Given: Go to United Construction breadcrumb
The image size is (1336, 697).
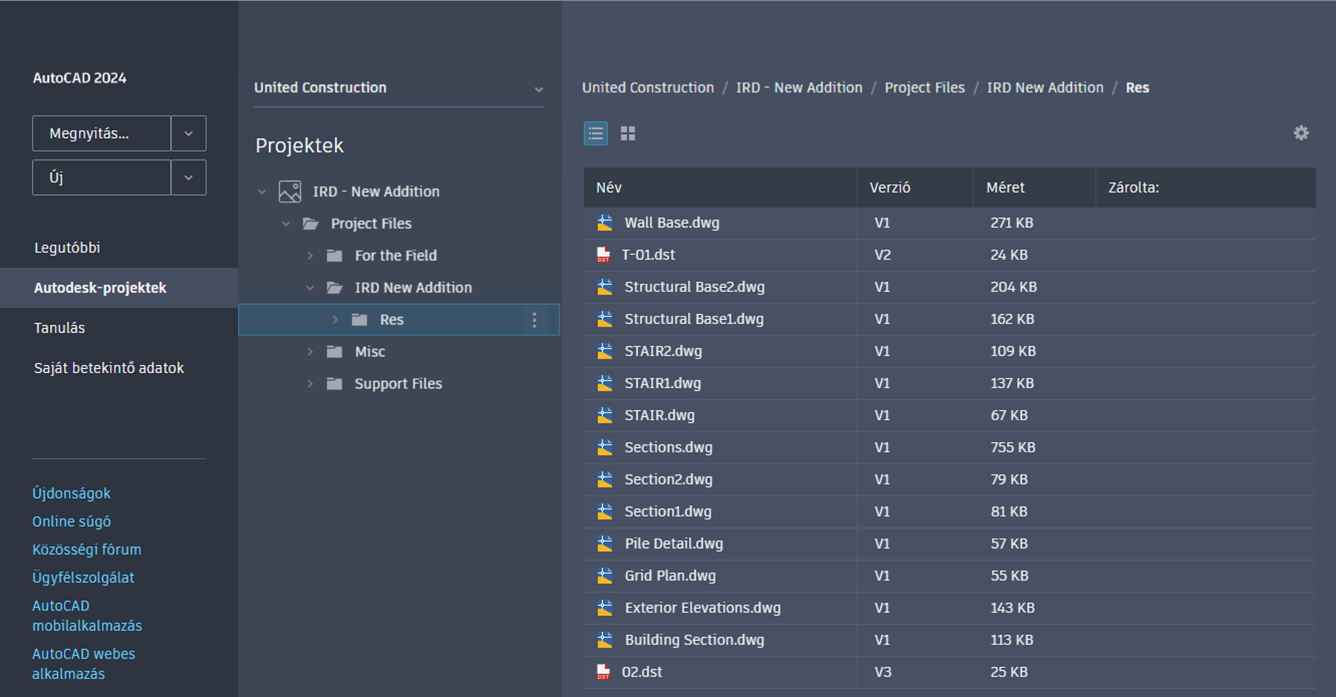Looking at the screenshot, I should pos(648,88).
